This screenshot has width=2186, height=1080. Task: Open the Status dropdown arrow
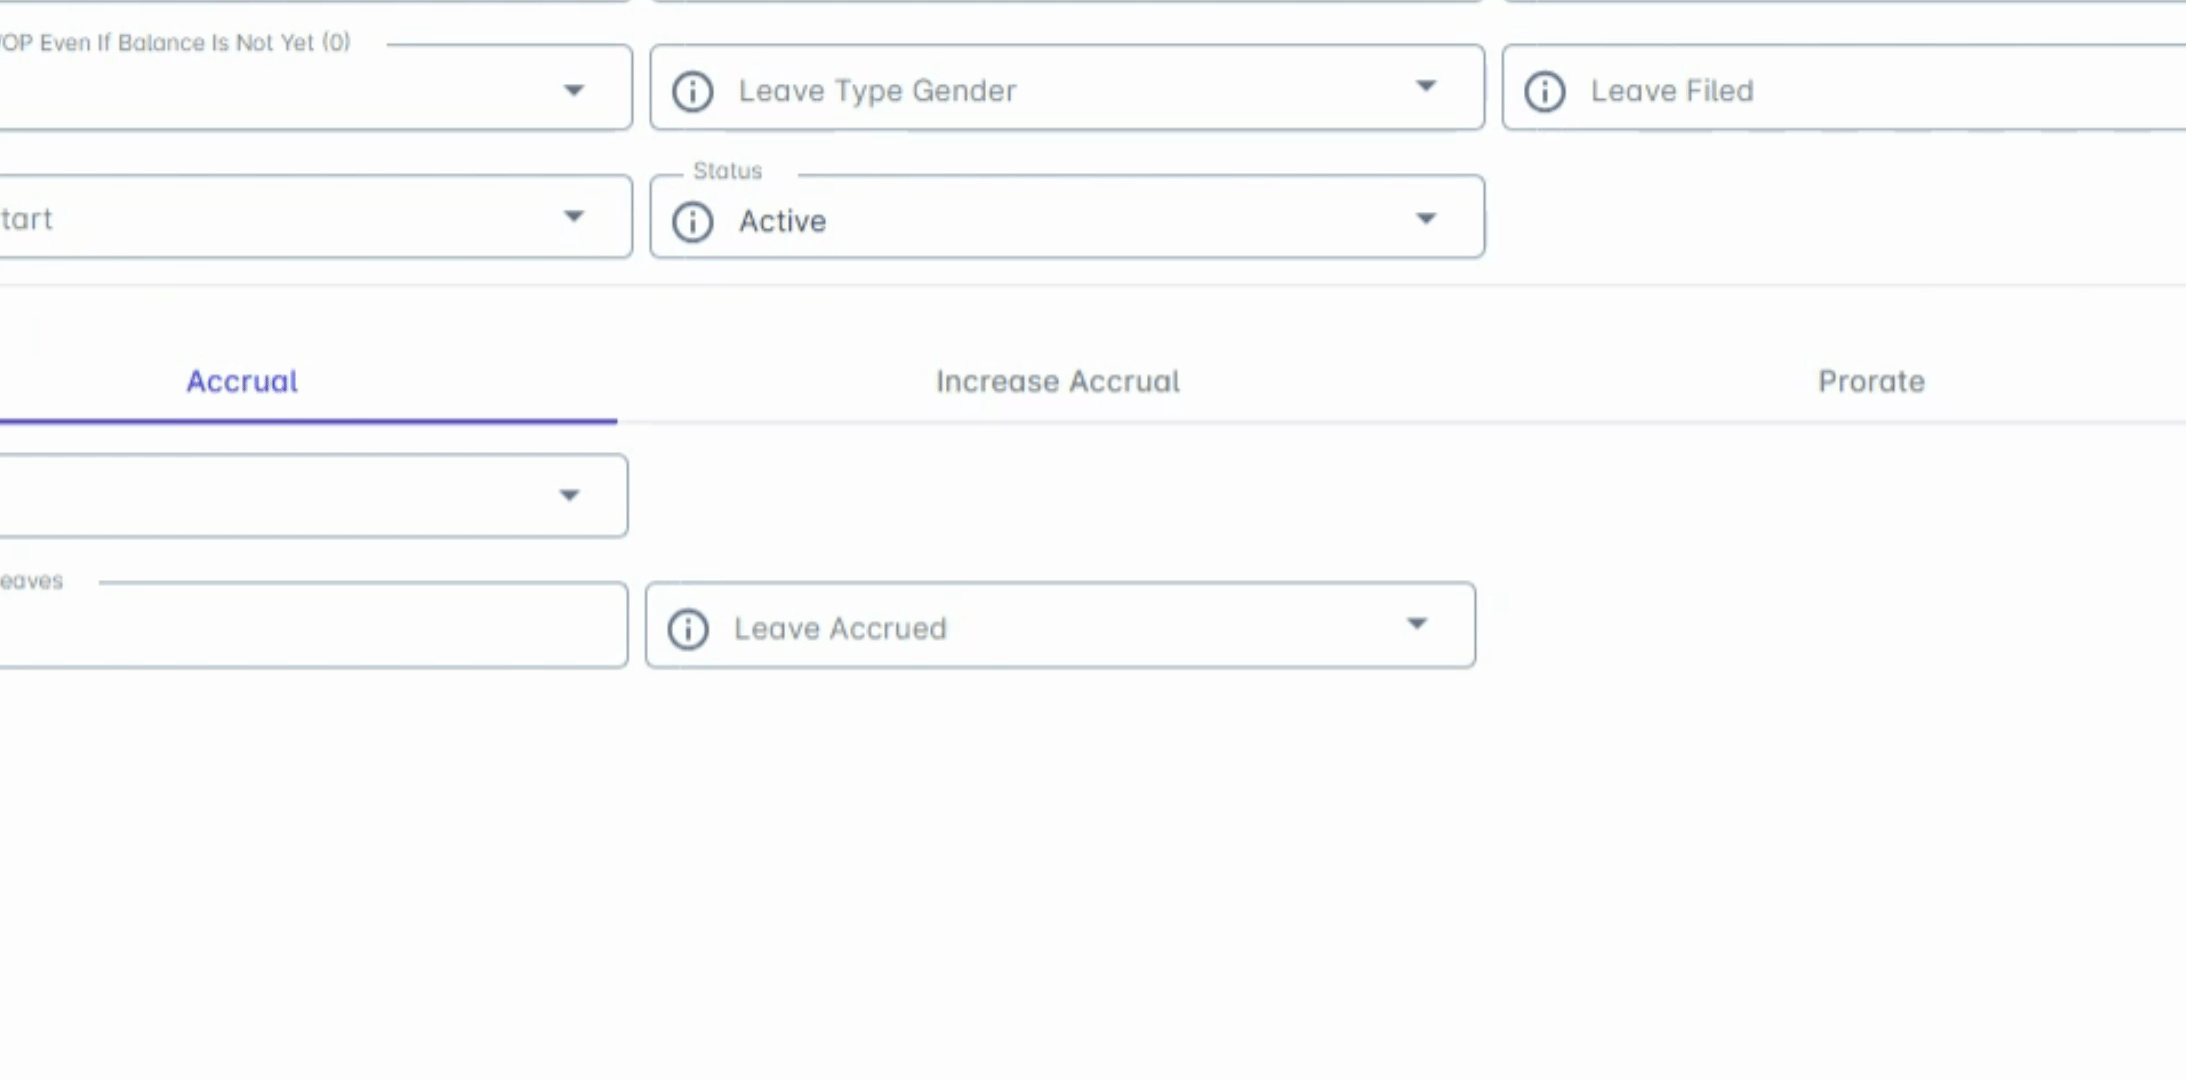tap(1426, 218)
